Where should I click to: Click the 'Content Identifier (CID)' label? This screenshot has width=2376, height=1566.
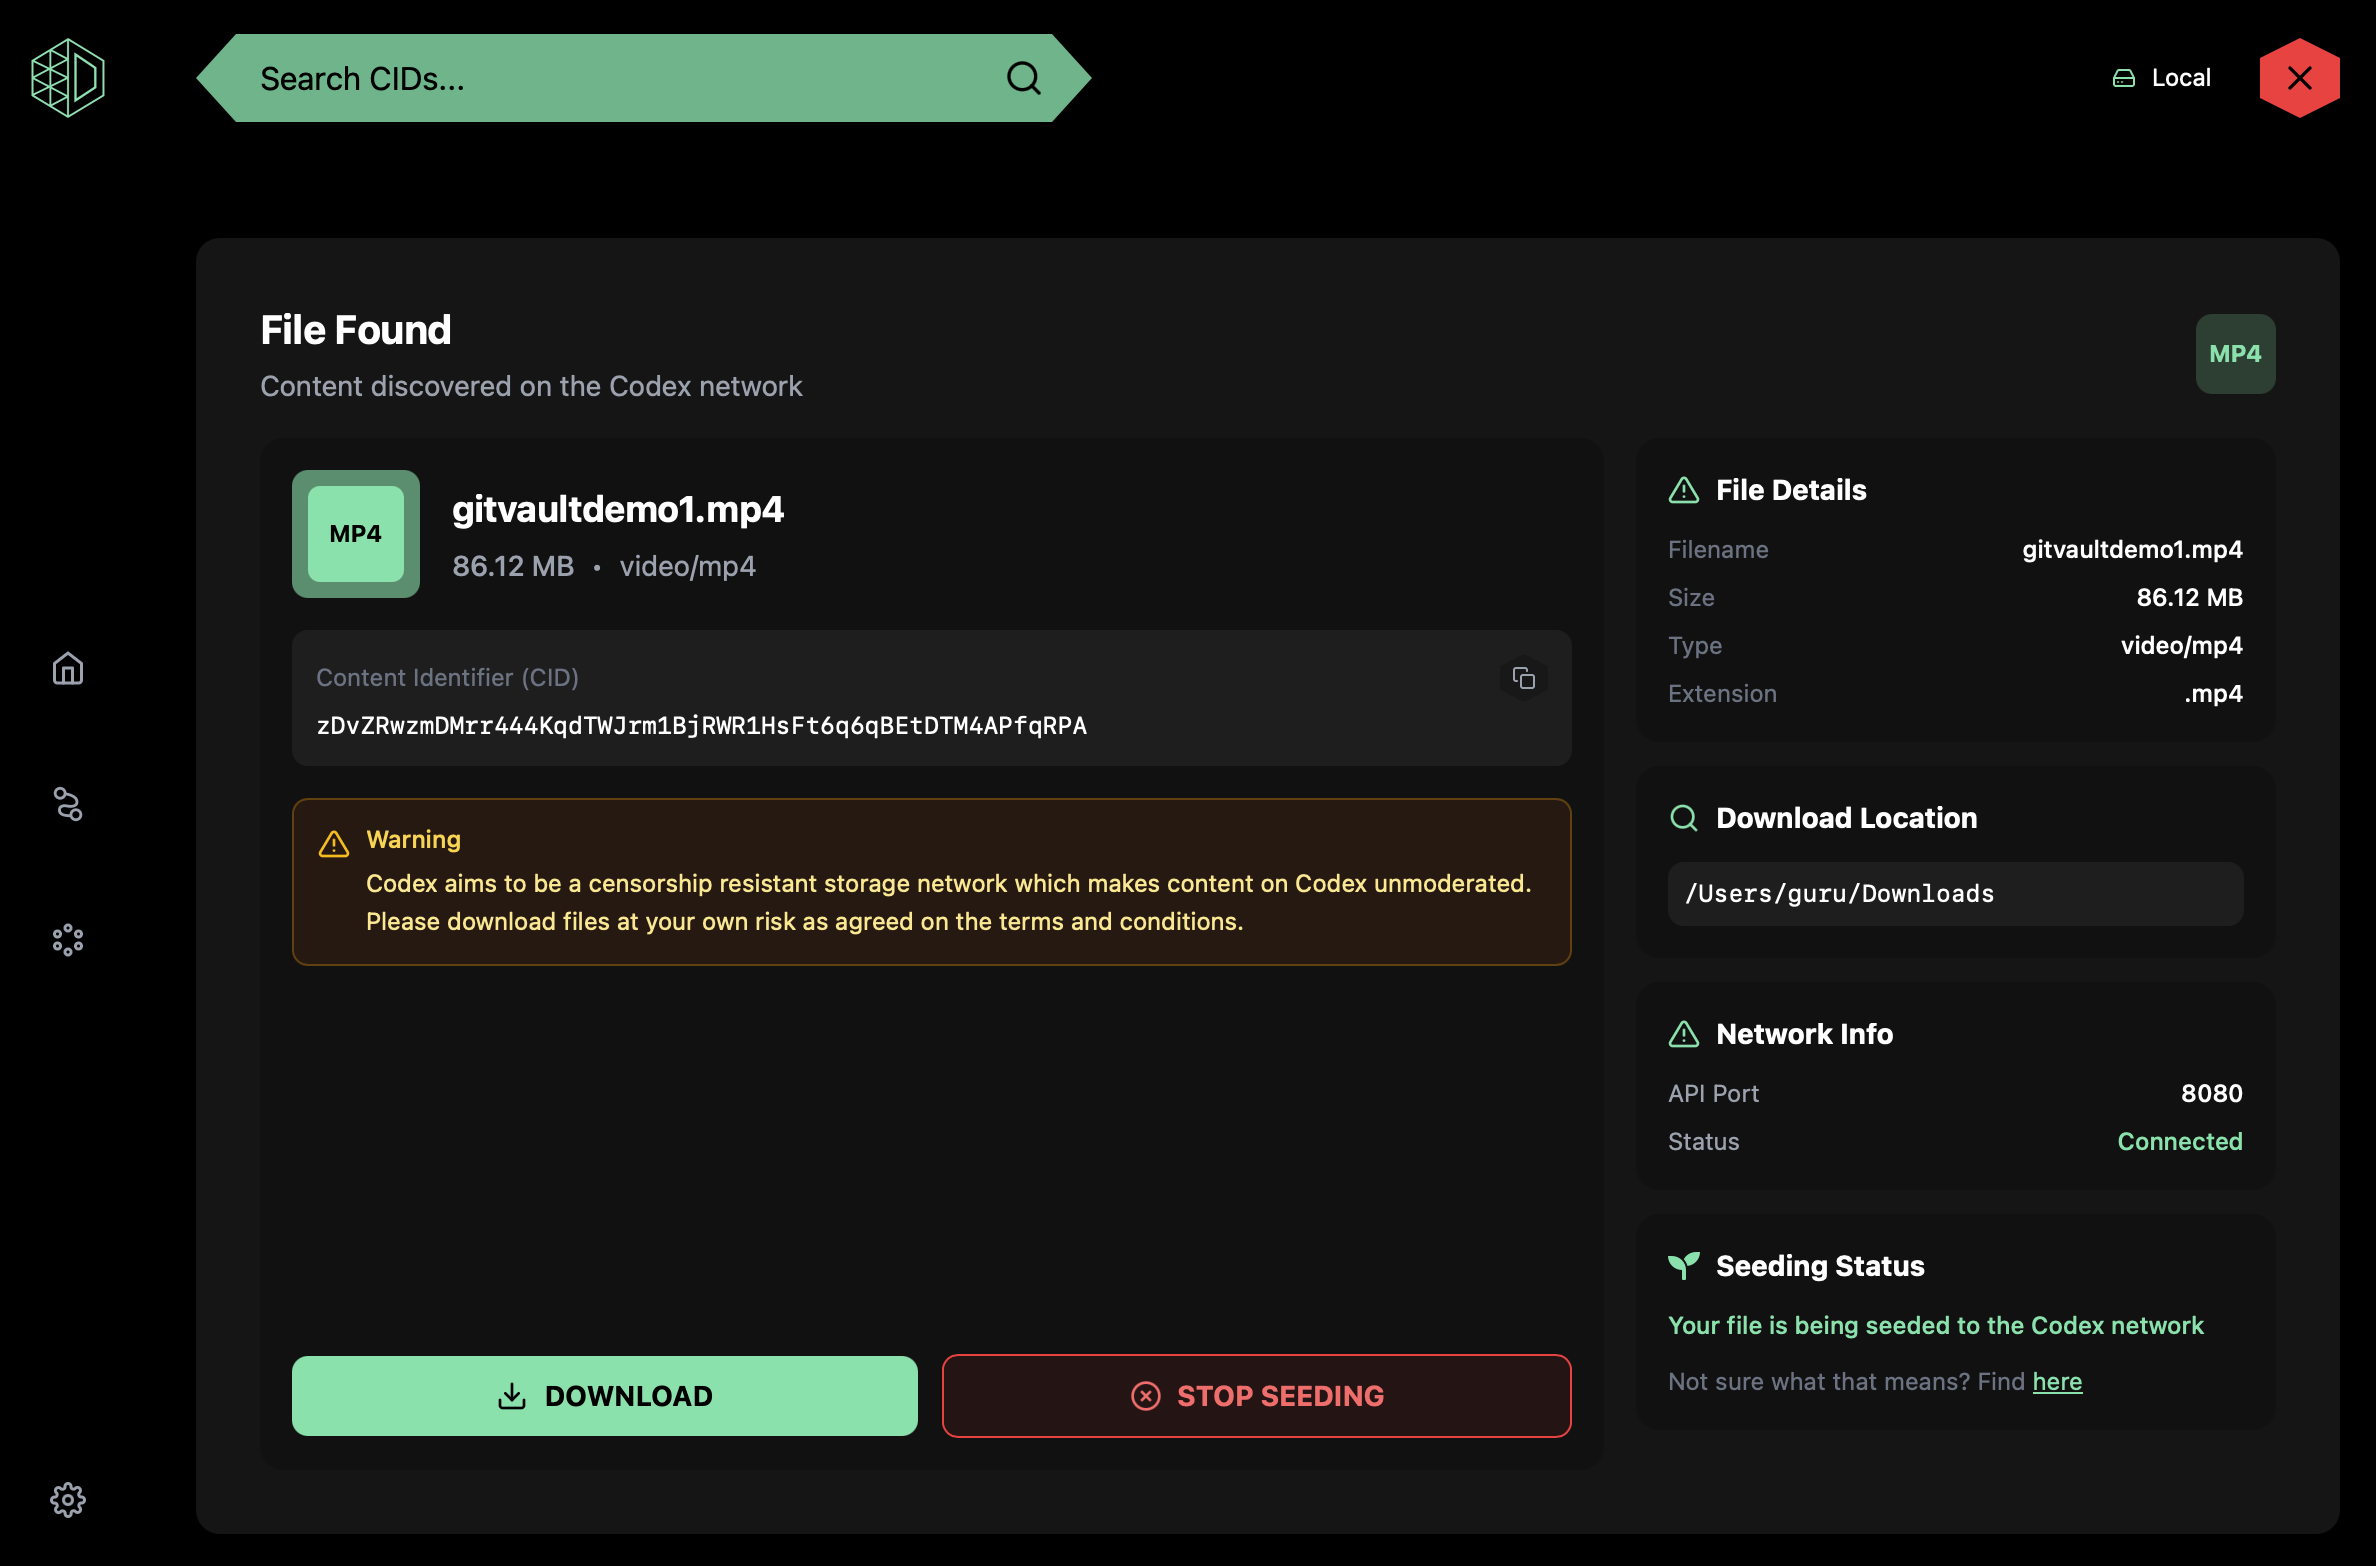448,678
